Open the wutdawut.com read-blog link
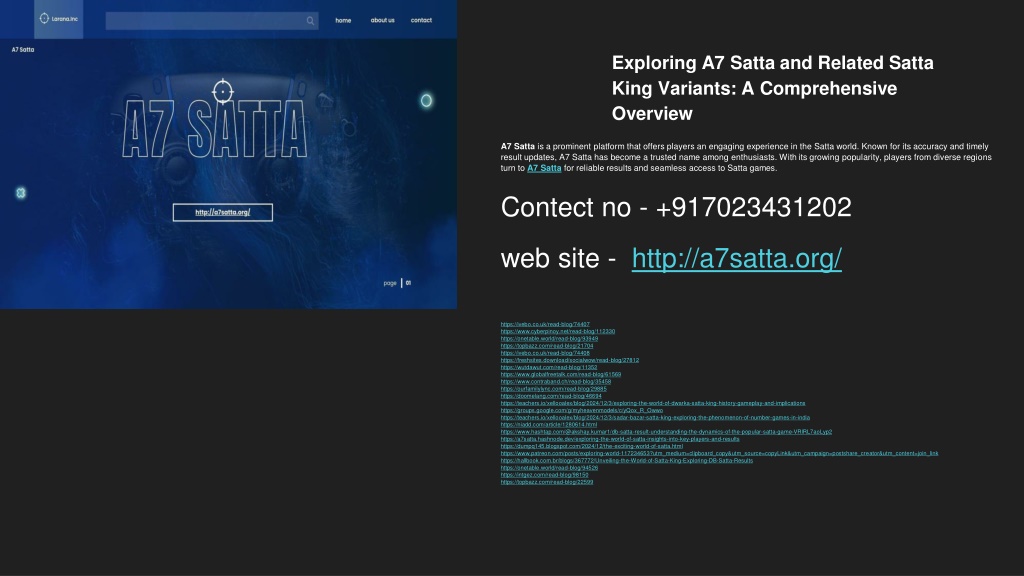Viewport: 1024px width, 576px height. [x=549, y=367]
